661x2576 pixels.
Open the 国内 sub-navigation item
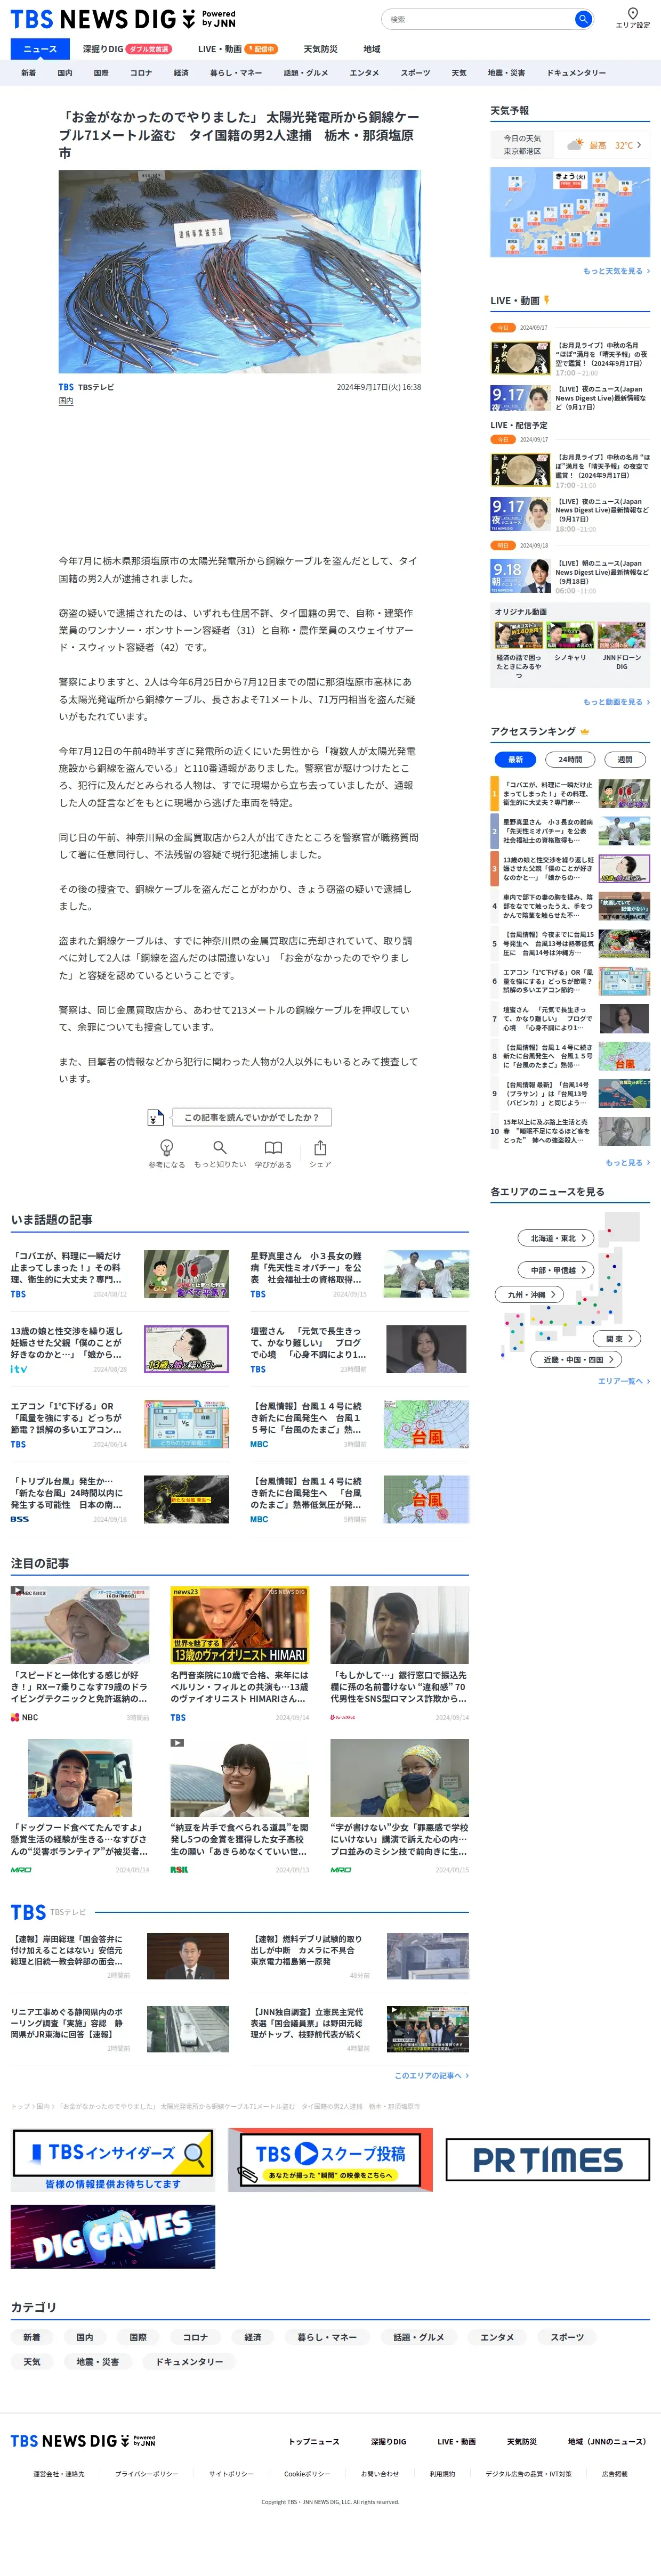65,73
